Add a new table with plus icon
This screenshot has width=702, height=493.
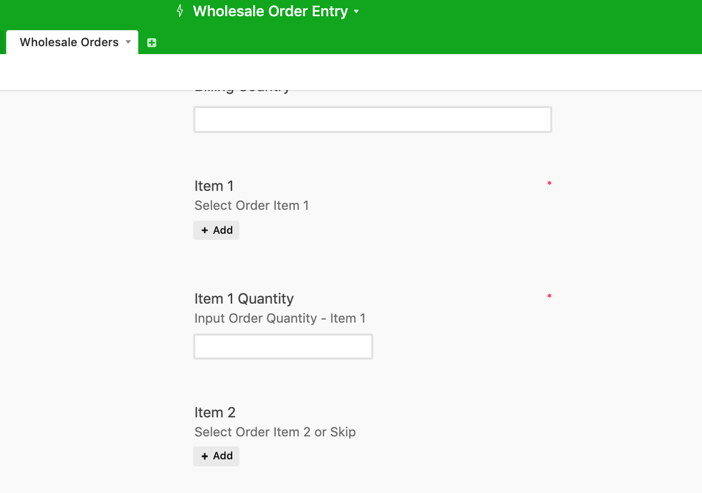click(x=152, y=43)
